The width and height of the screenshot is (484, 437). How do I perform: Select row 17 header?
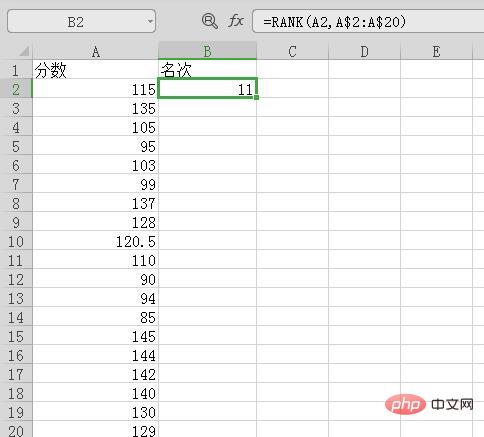pyautogui.click(x=16, y=374)
